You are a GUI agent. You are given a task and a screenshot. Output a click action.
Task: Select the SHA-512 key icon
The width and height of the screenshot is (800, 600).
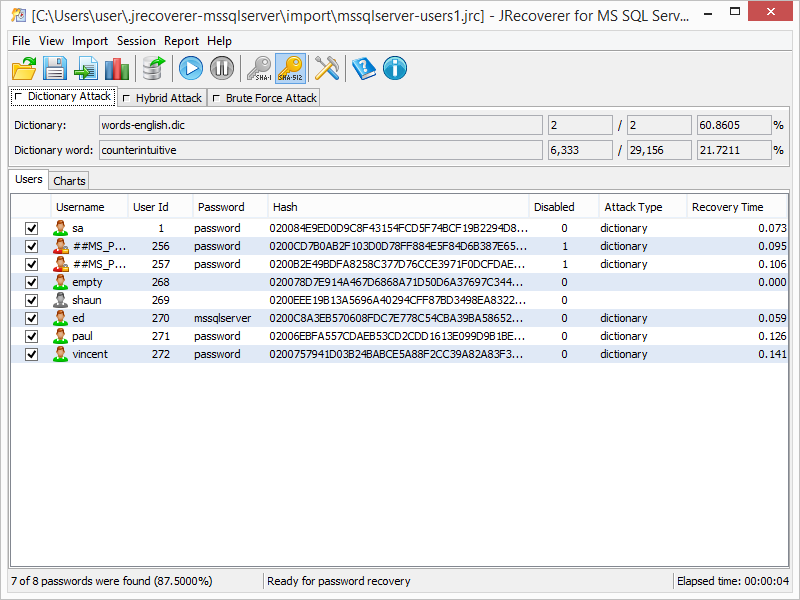(x=290, y=68)
